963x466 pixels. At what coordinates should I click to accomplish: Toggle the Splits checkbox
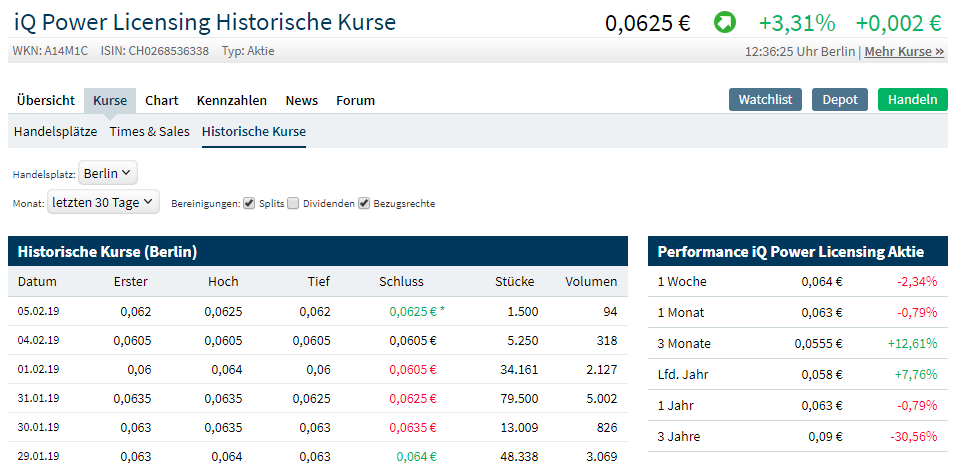249,203
